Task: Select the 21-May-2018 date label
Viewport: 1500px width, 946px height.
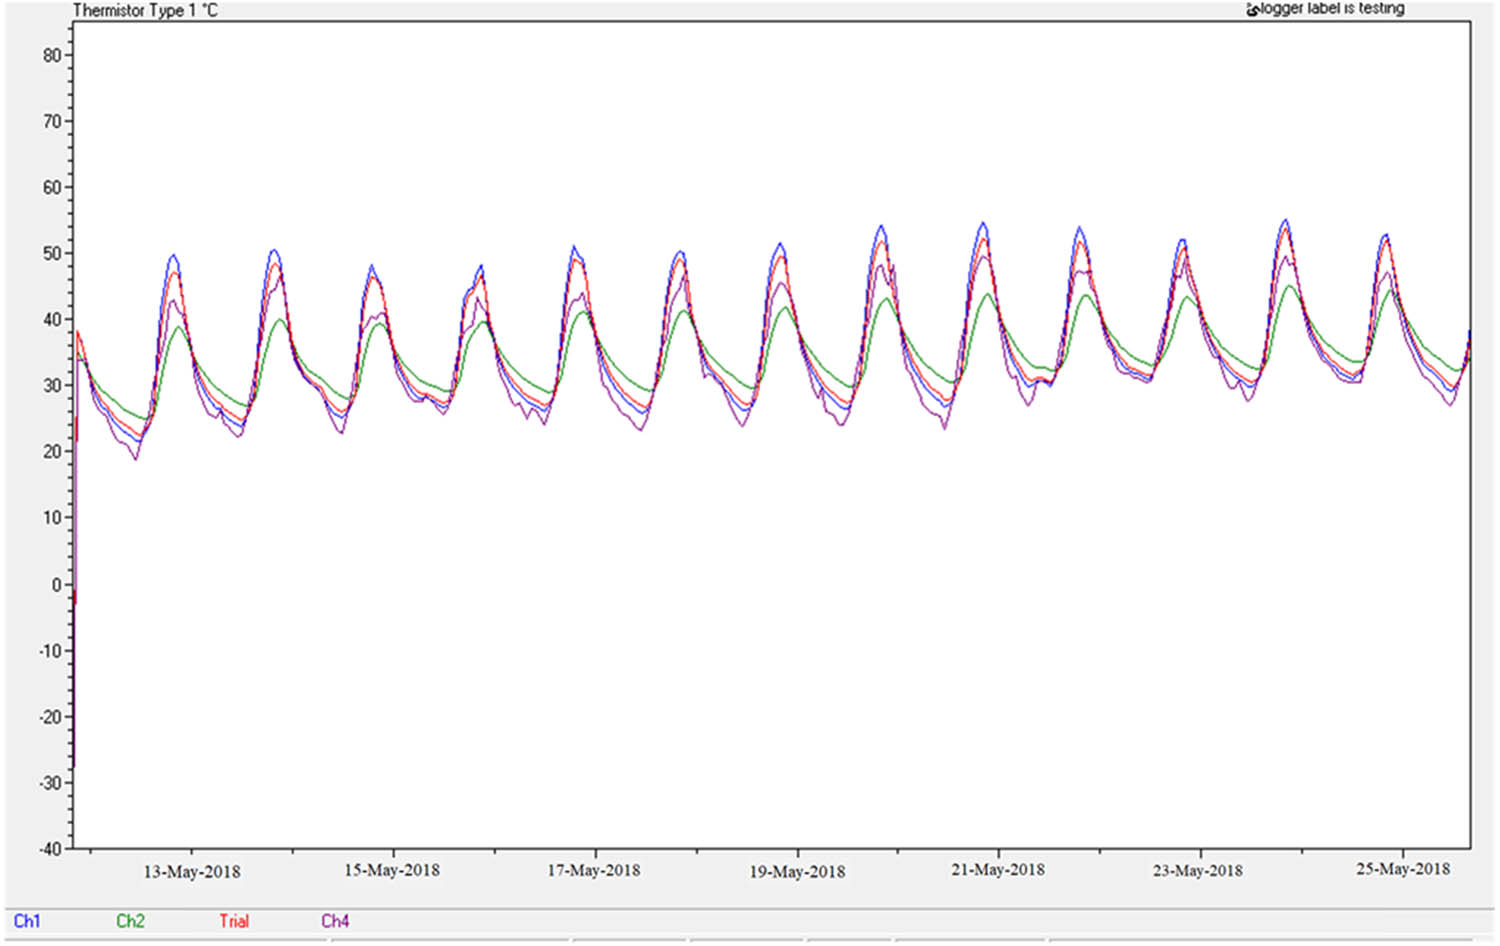Action: 997,870
